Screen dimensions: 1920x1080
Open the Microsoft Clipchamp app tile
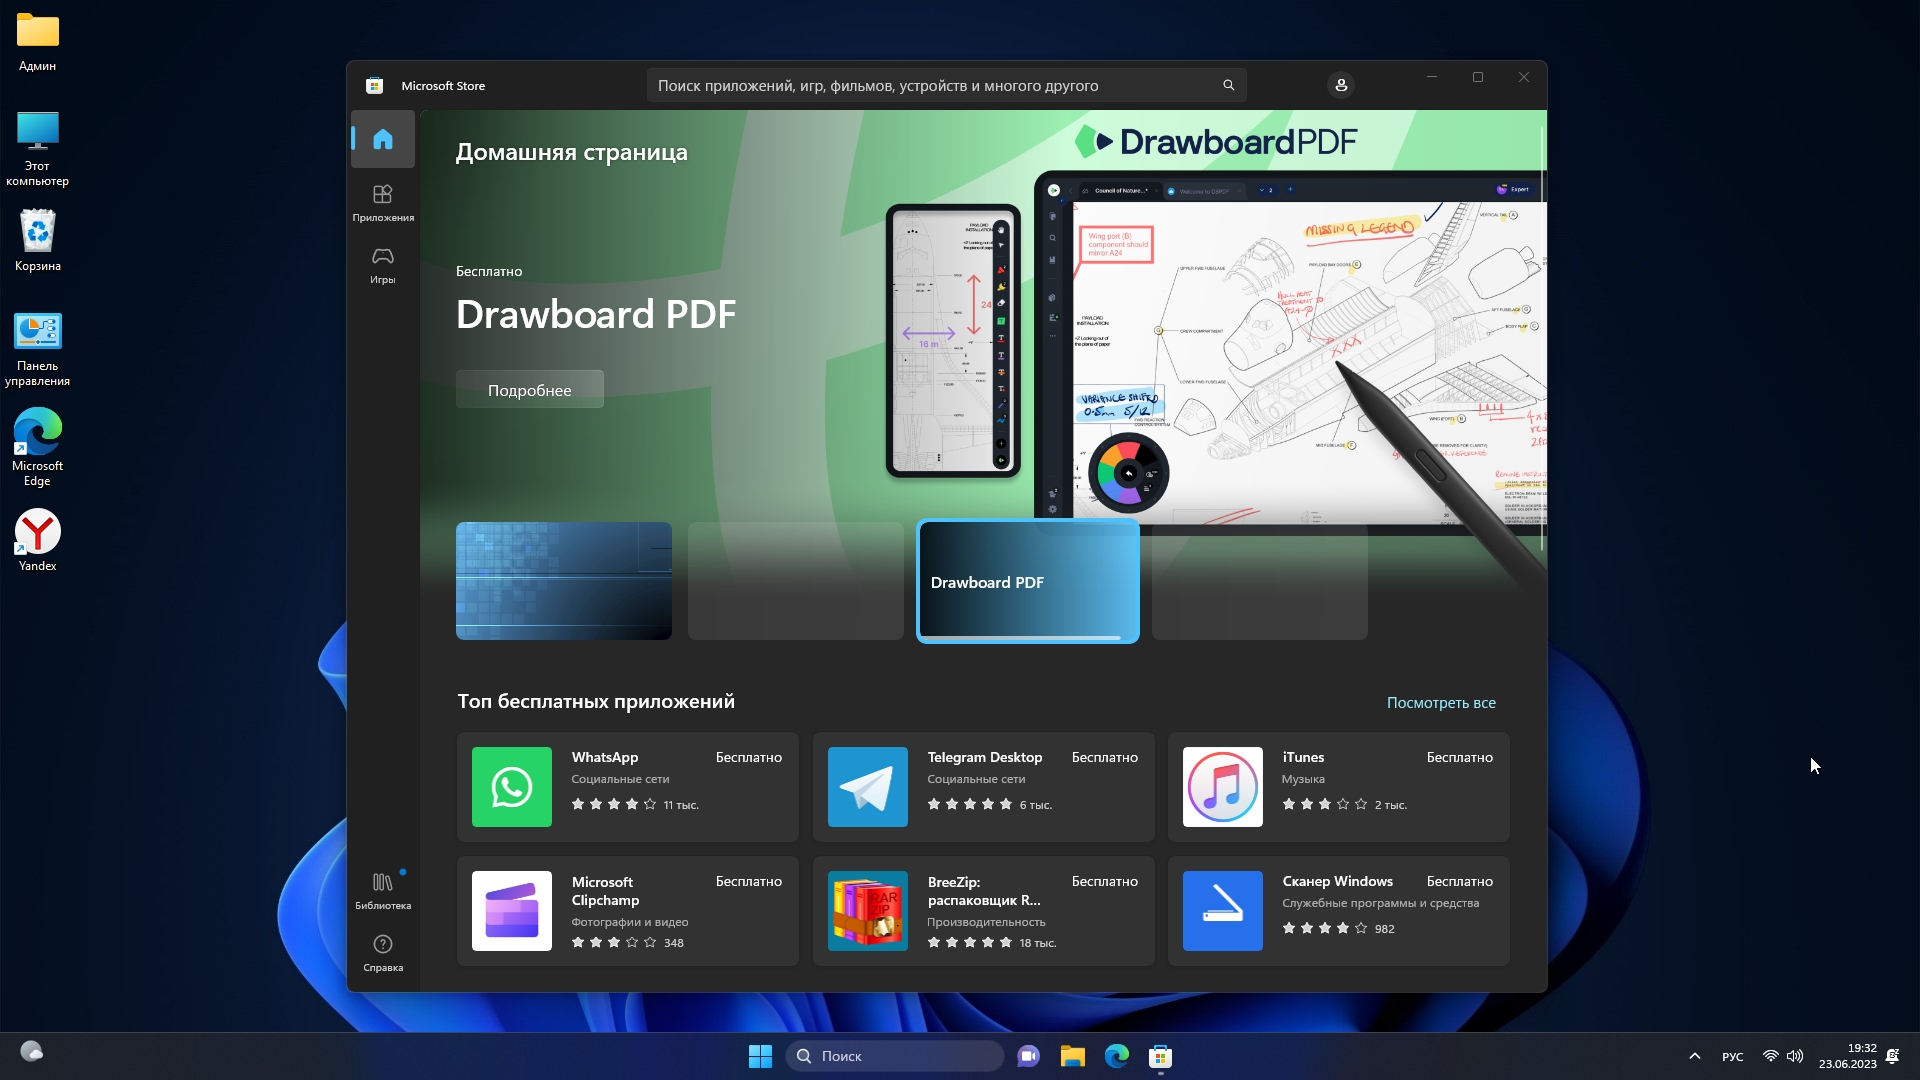coord(627,911)
